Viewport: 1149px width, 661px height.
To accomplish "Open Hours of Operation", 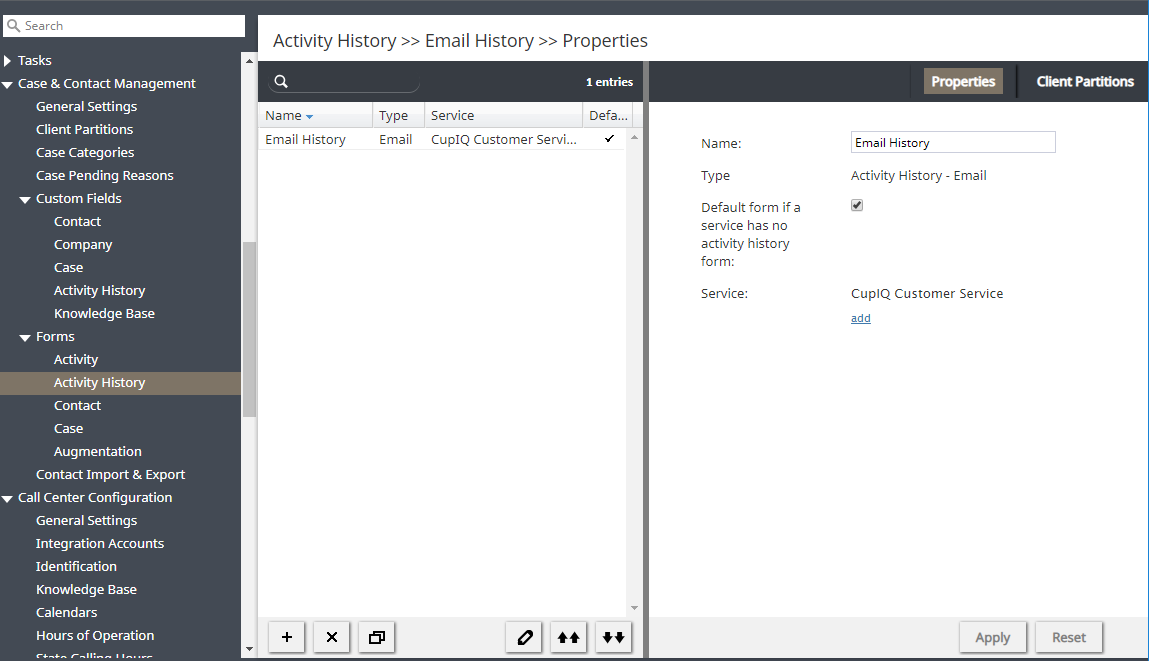I will (x=95, y=635).
